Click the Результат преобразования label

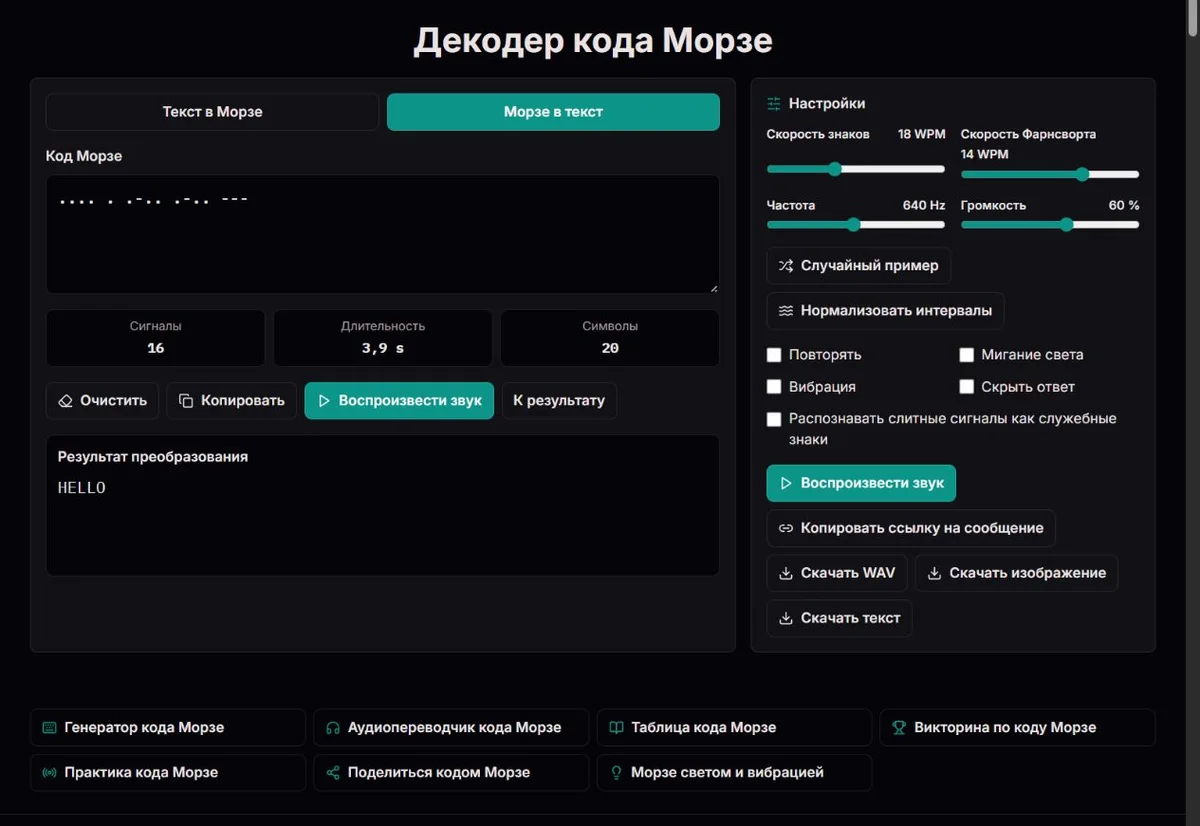pyautogui.click(x=153, y=456)
